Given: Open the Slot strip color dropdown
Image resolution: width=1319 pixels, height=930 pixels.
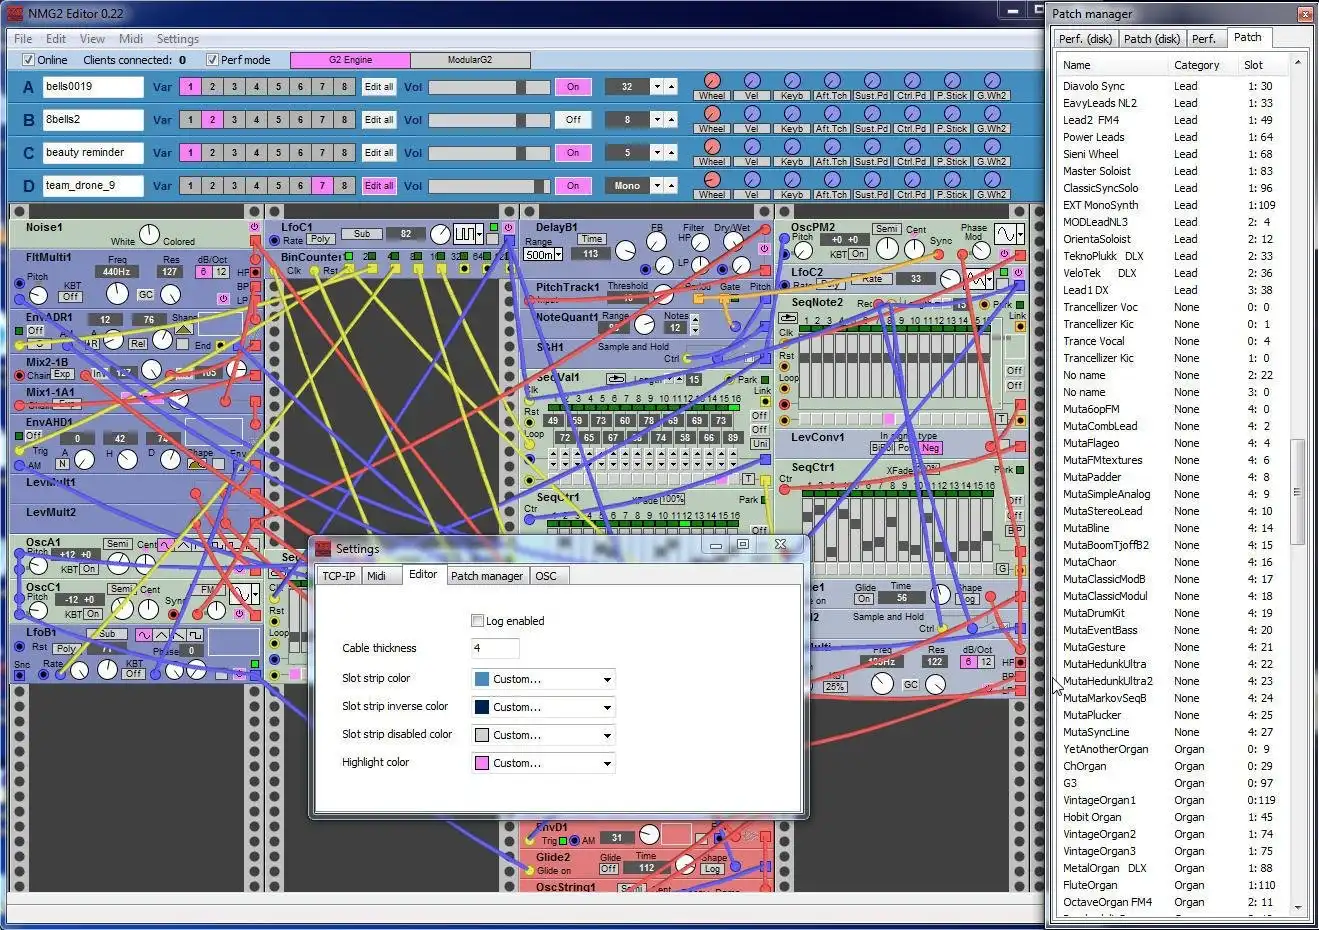Looking at the screenshot, I should click(x=543, y=679).
